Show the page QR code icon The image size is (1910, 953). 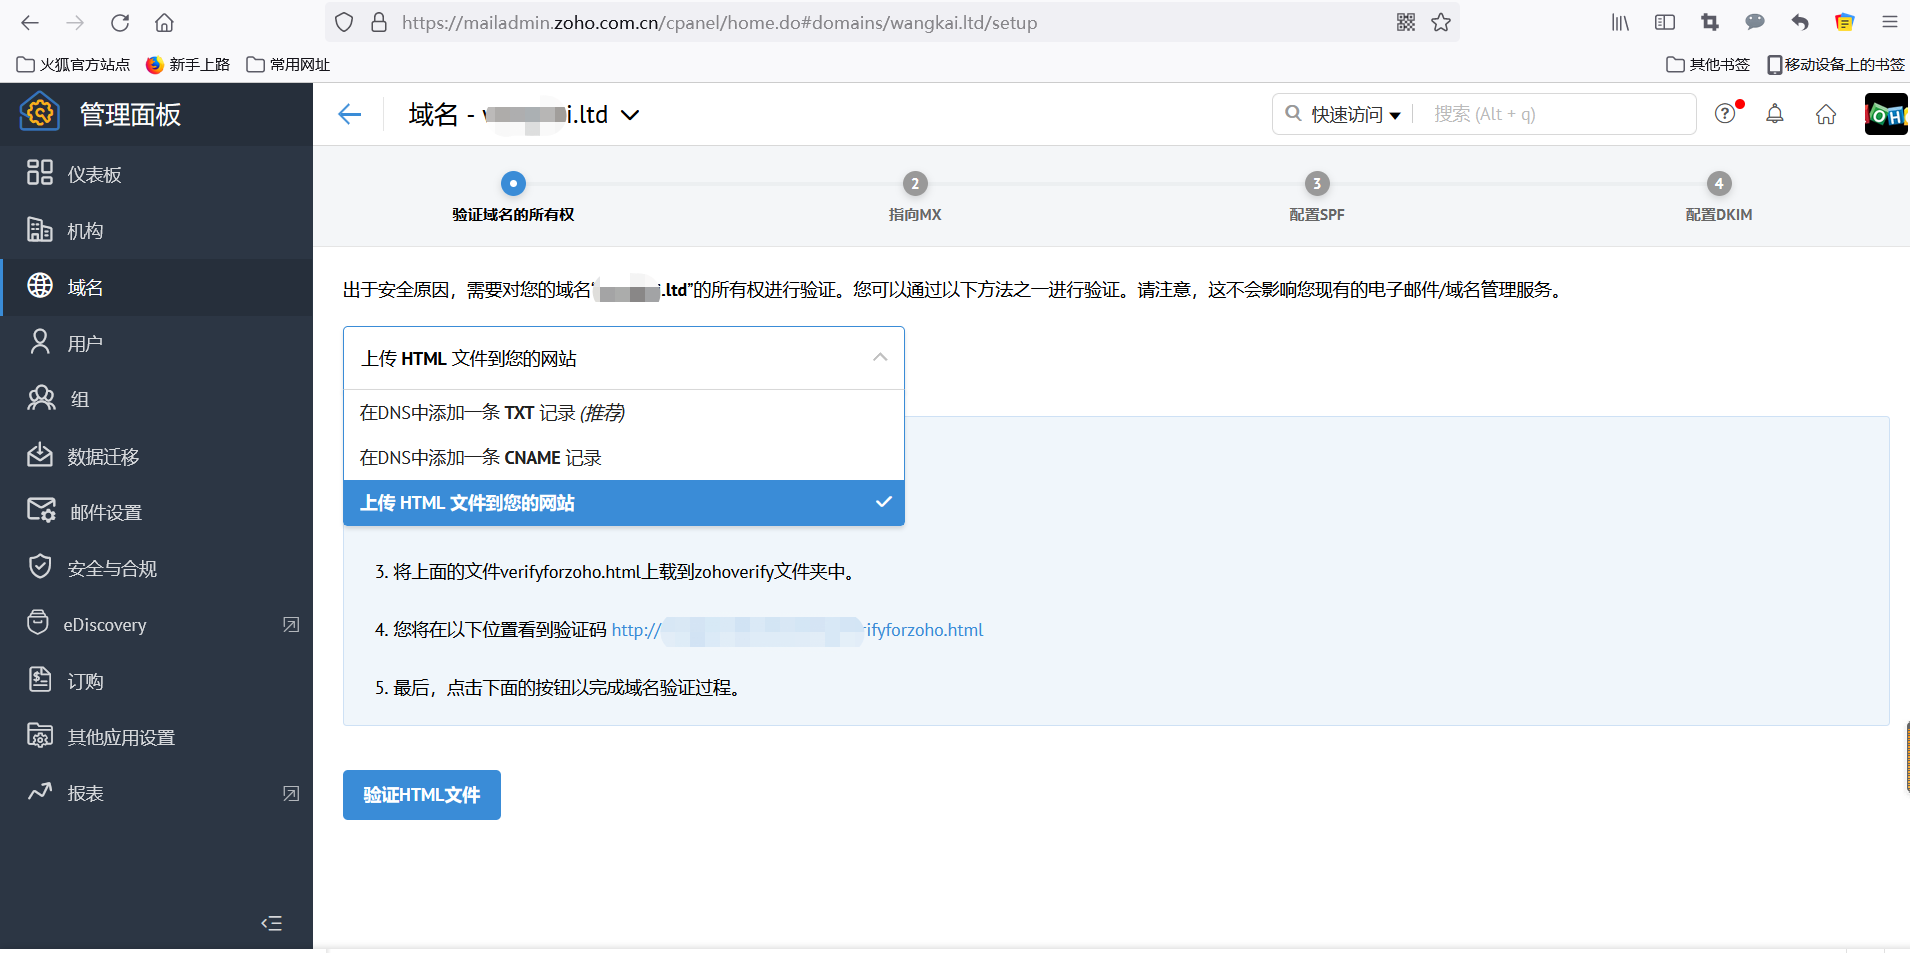click(1406, 22)
